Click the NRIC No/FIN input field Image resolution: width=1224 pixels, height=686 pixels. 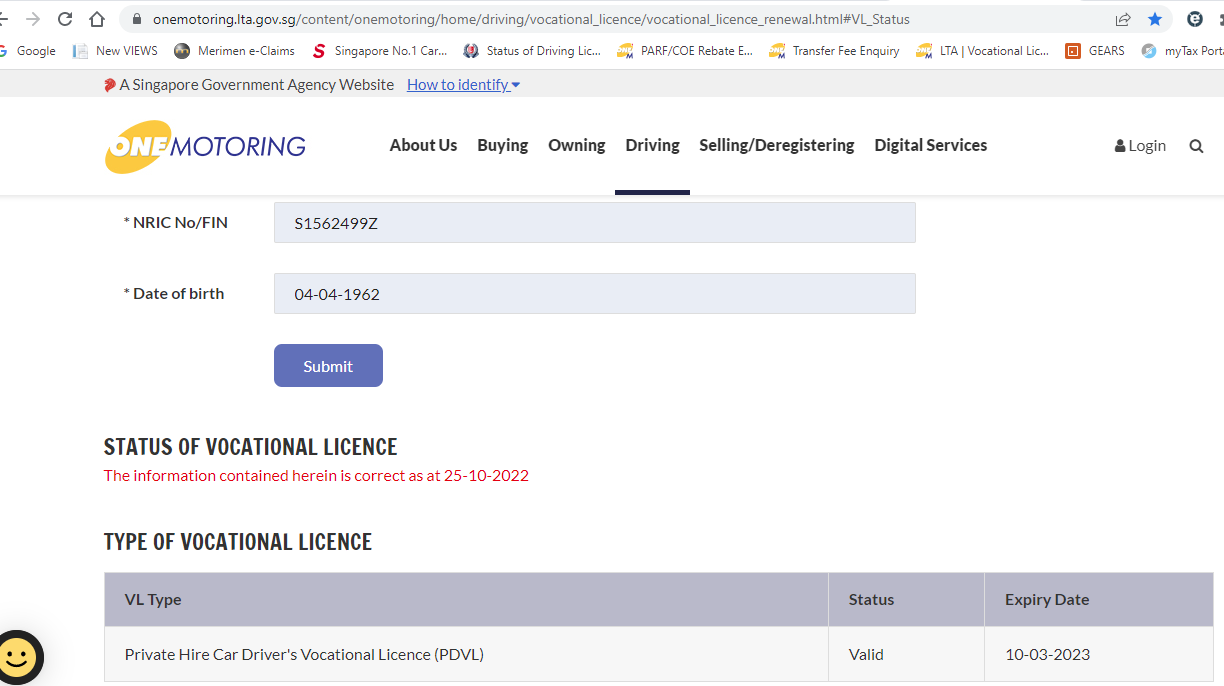(594, 223)
